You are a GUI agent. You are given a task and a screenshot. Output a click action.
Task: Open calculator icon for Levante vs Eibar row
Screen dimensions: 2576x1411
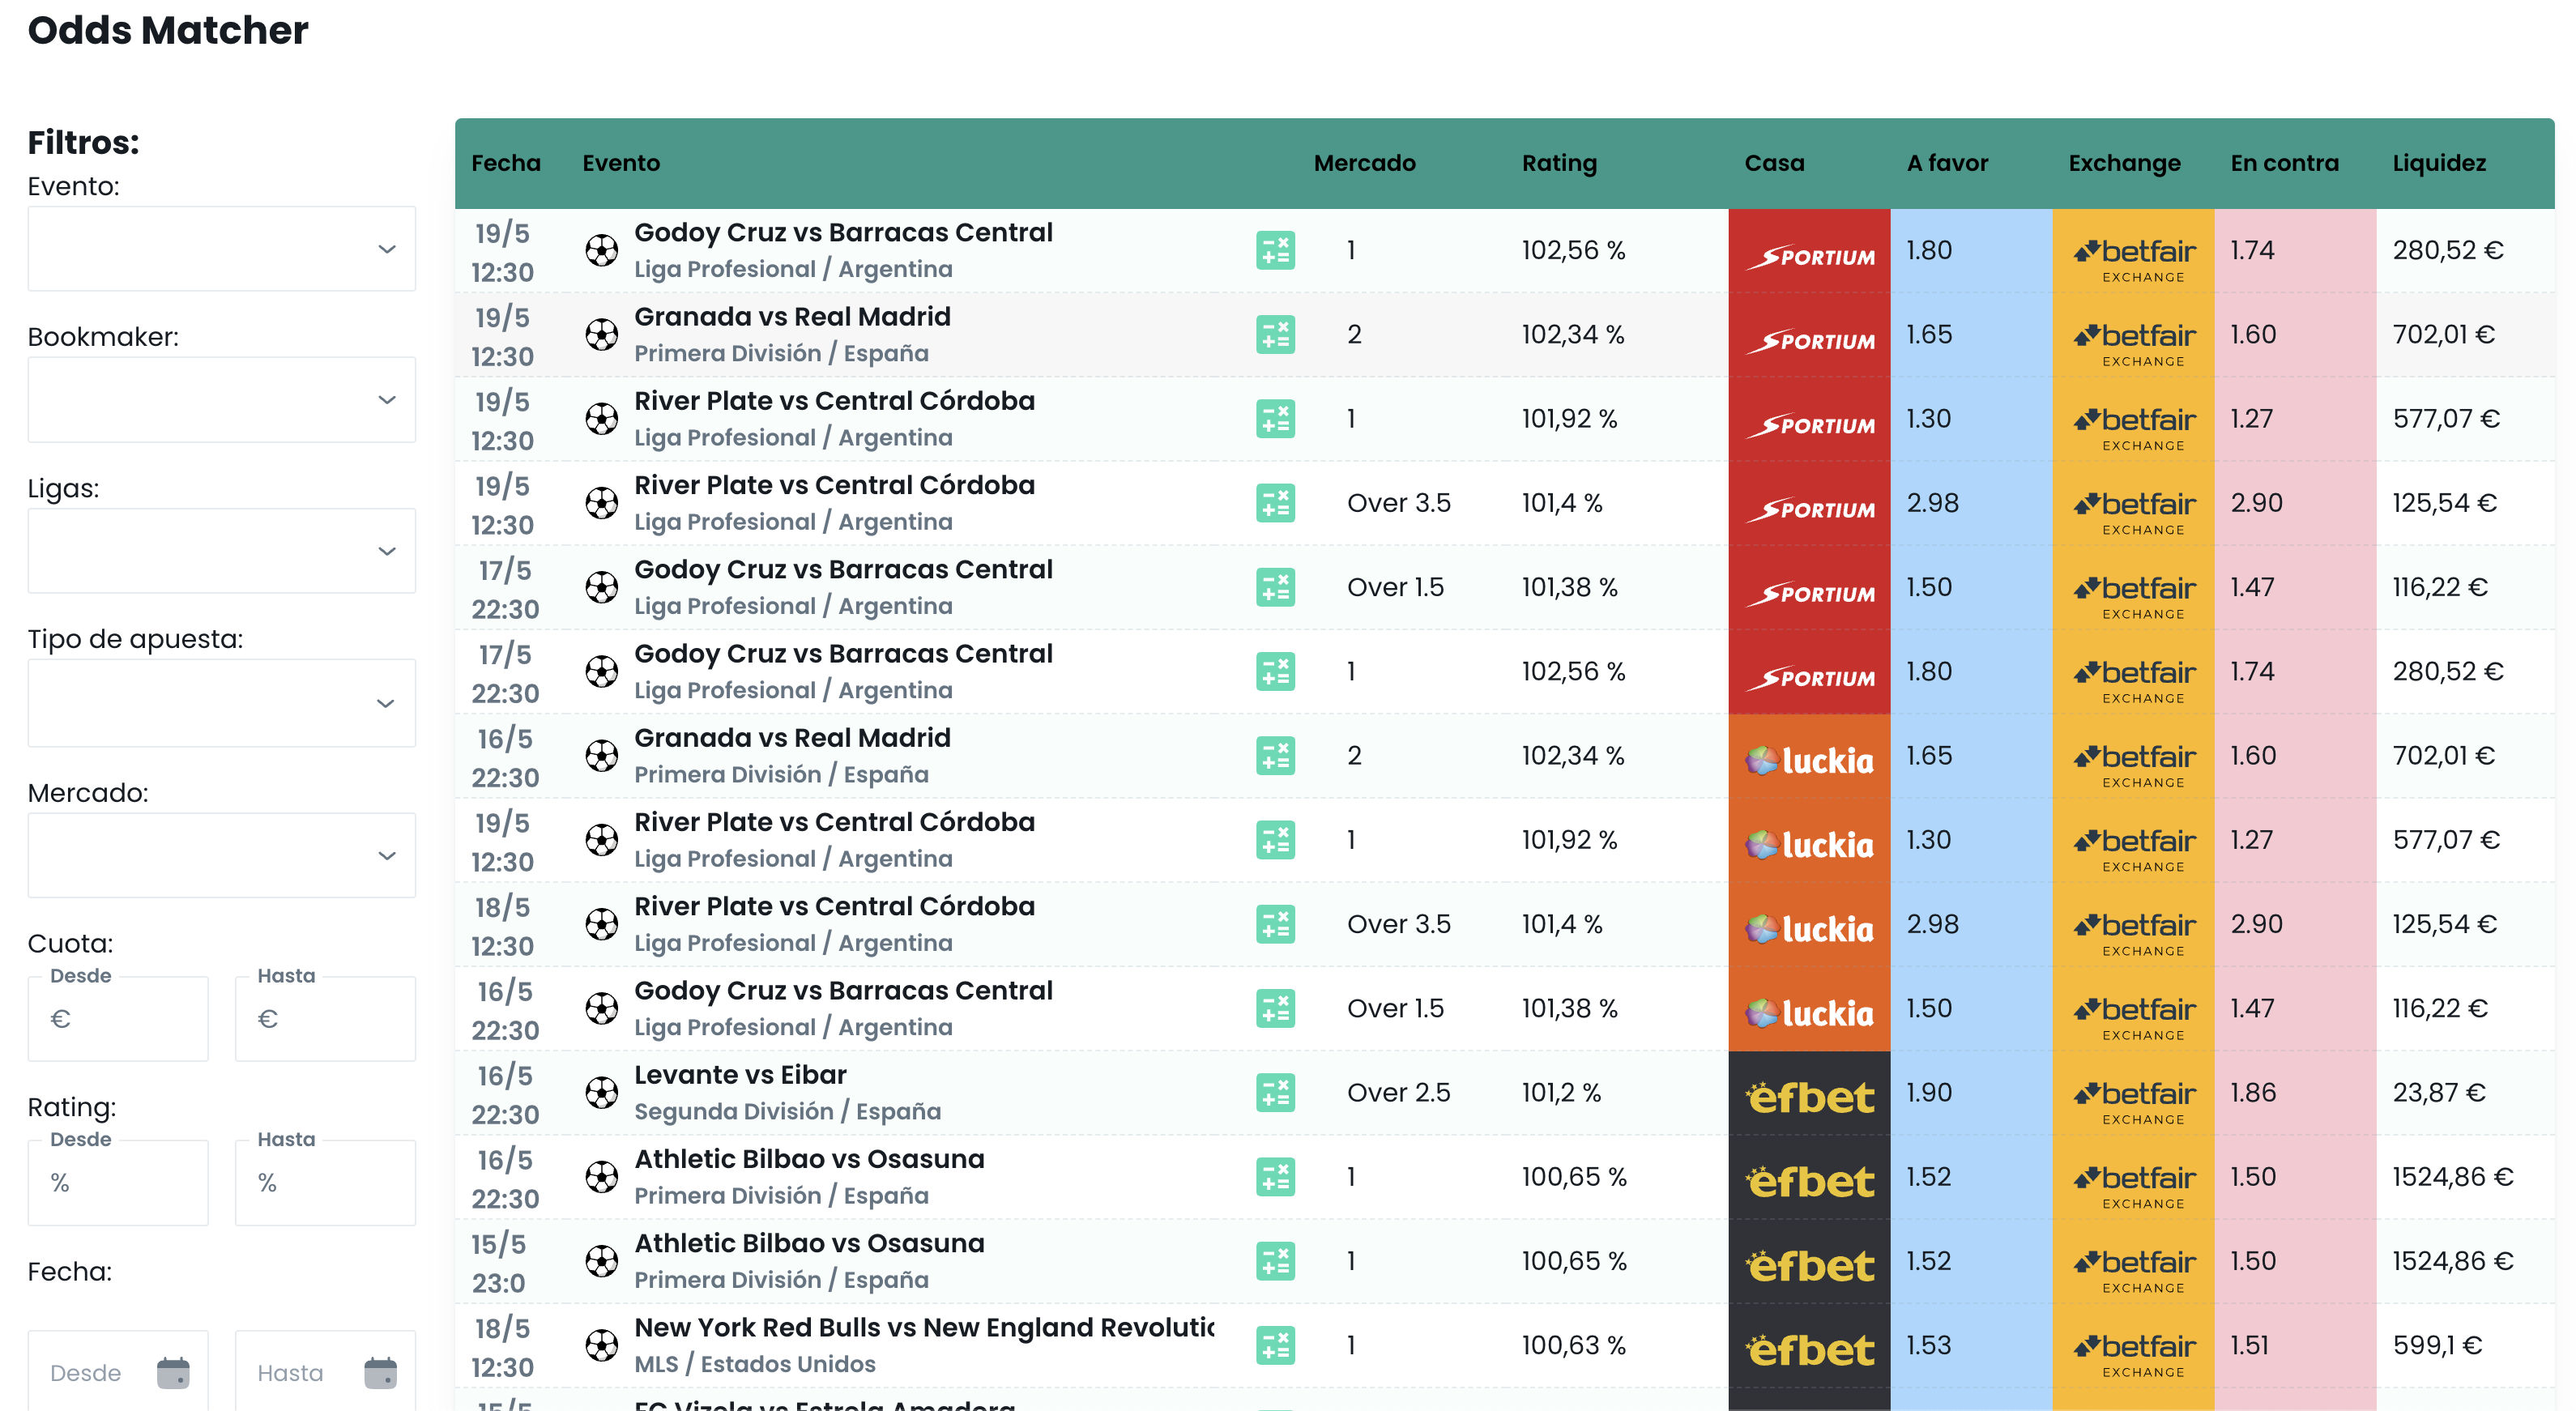(1275, 1092)
